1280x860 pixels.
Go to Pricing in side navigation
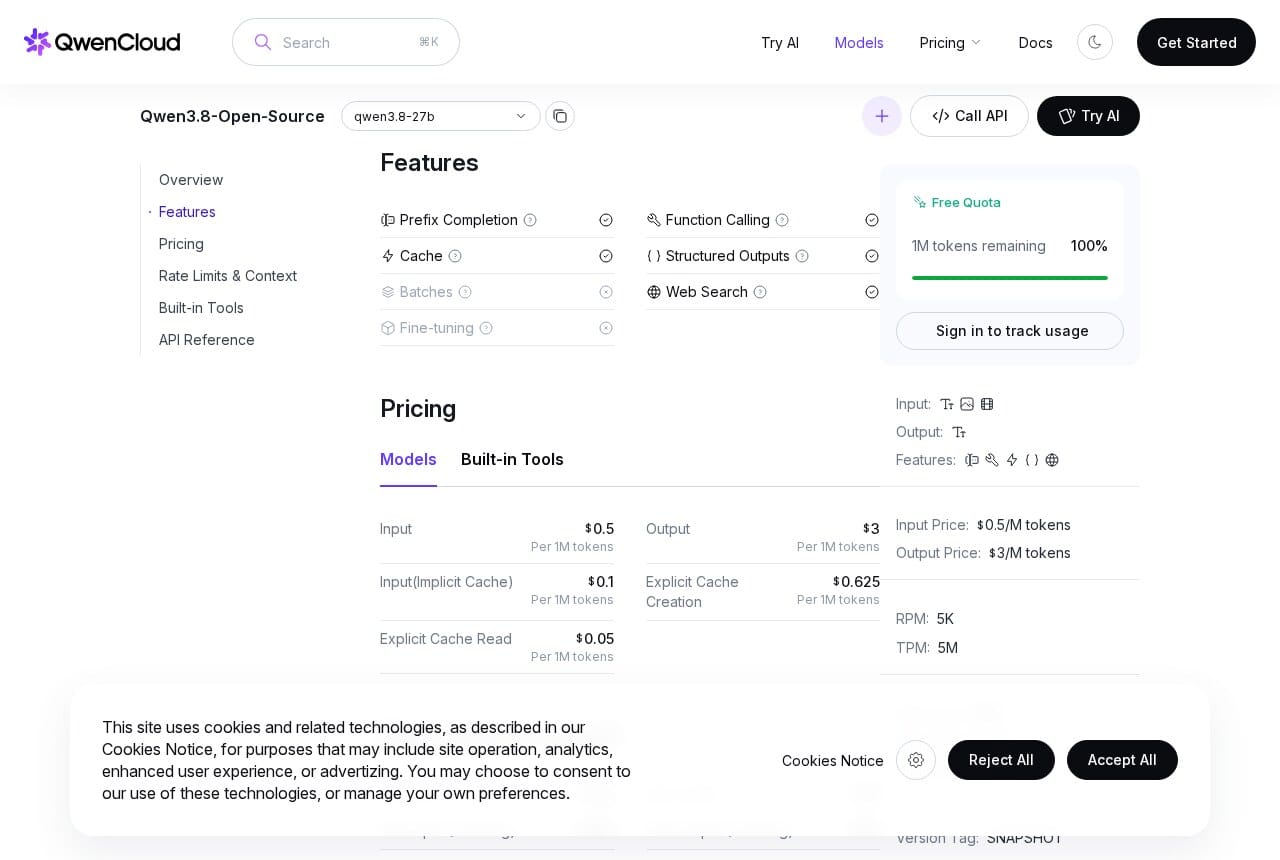tap(181, 244)
